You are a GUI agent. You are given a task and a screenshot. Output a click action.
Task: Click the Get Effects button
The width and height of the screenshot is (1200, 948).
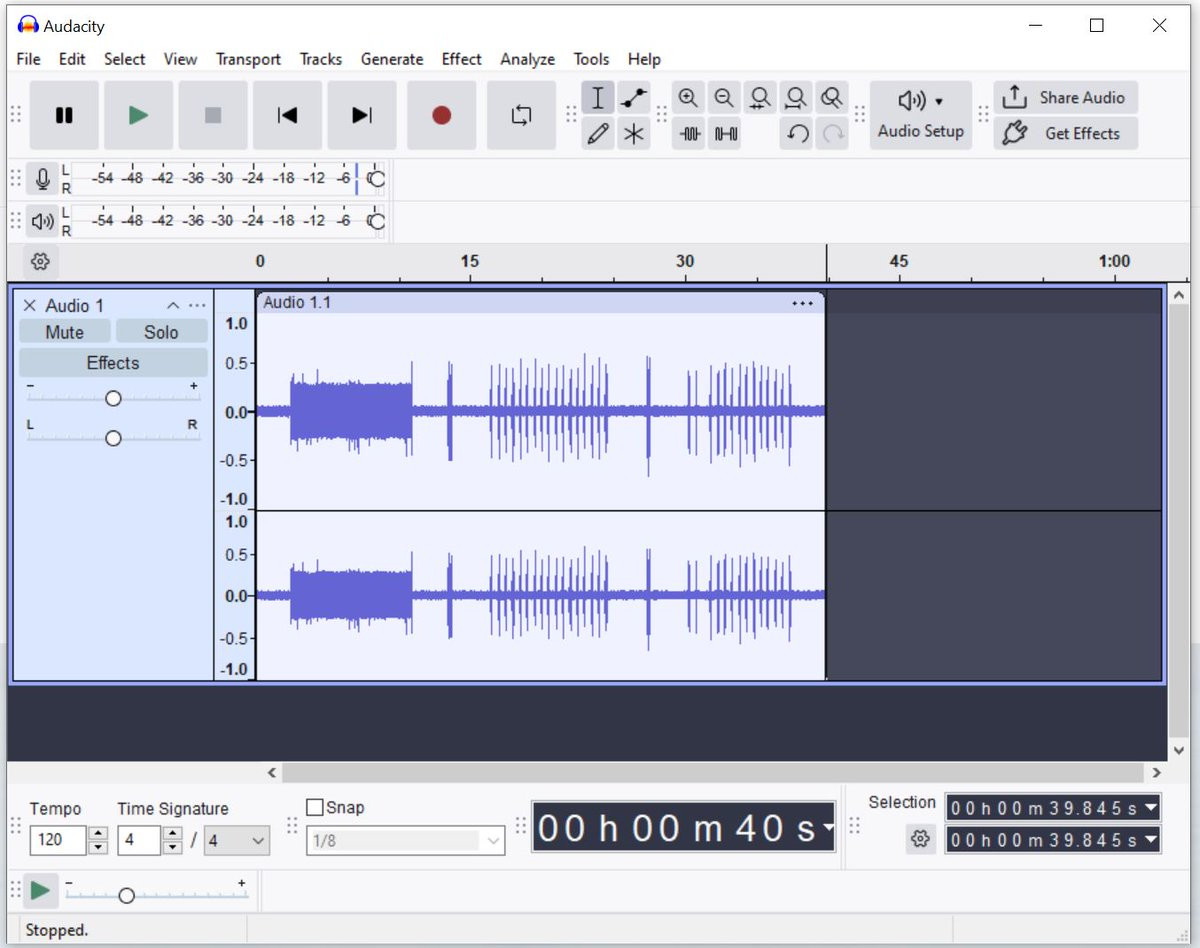pyautogui.click(x=1066, y=133)
